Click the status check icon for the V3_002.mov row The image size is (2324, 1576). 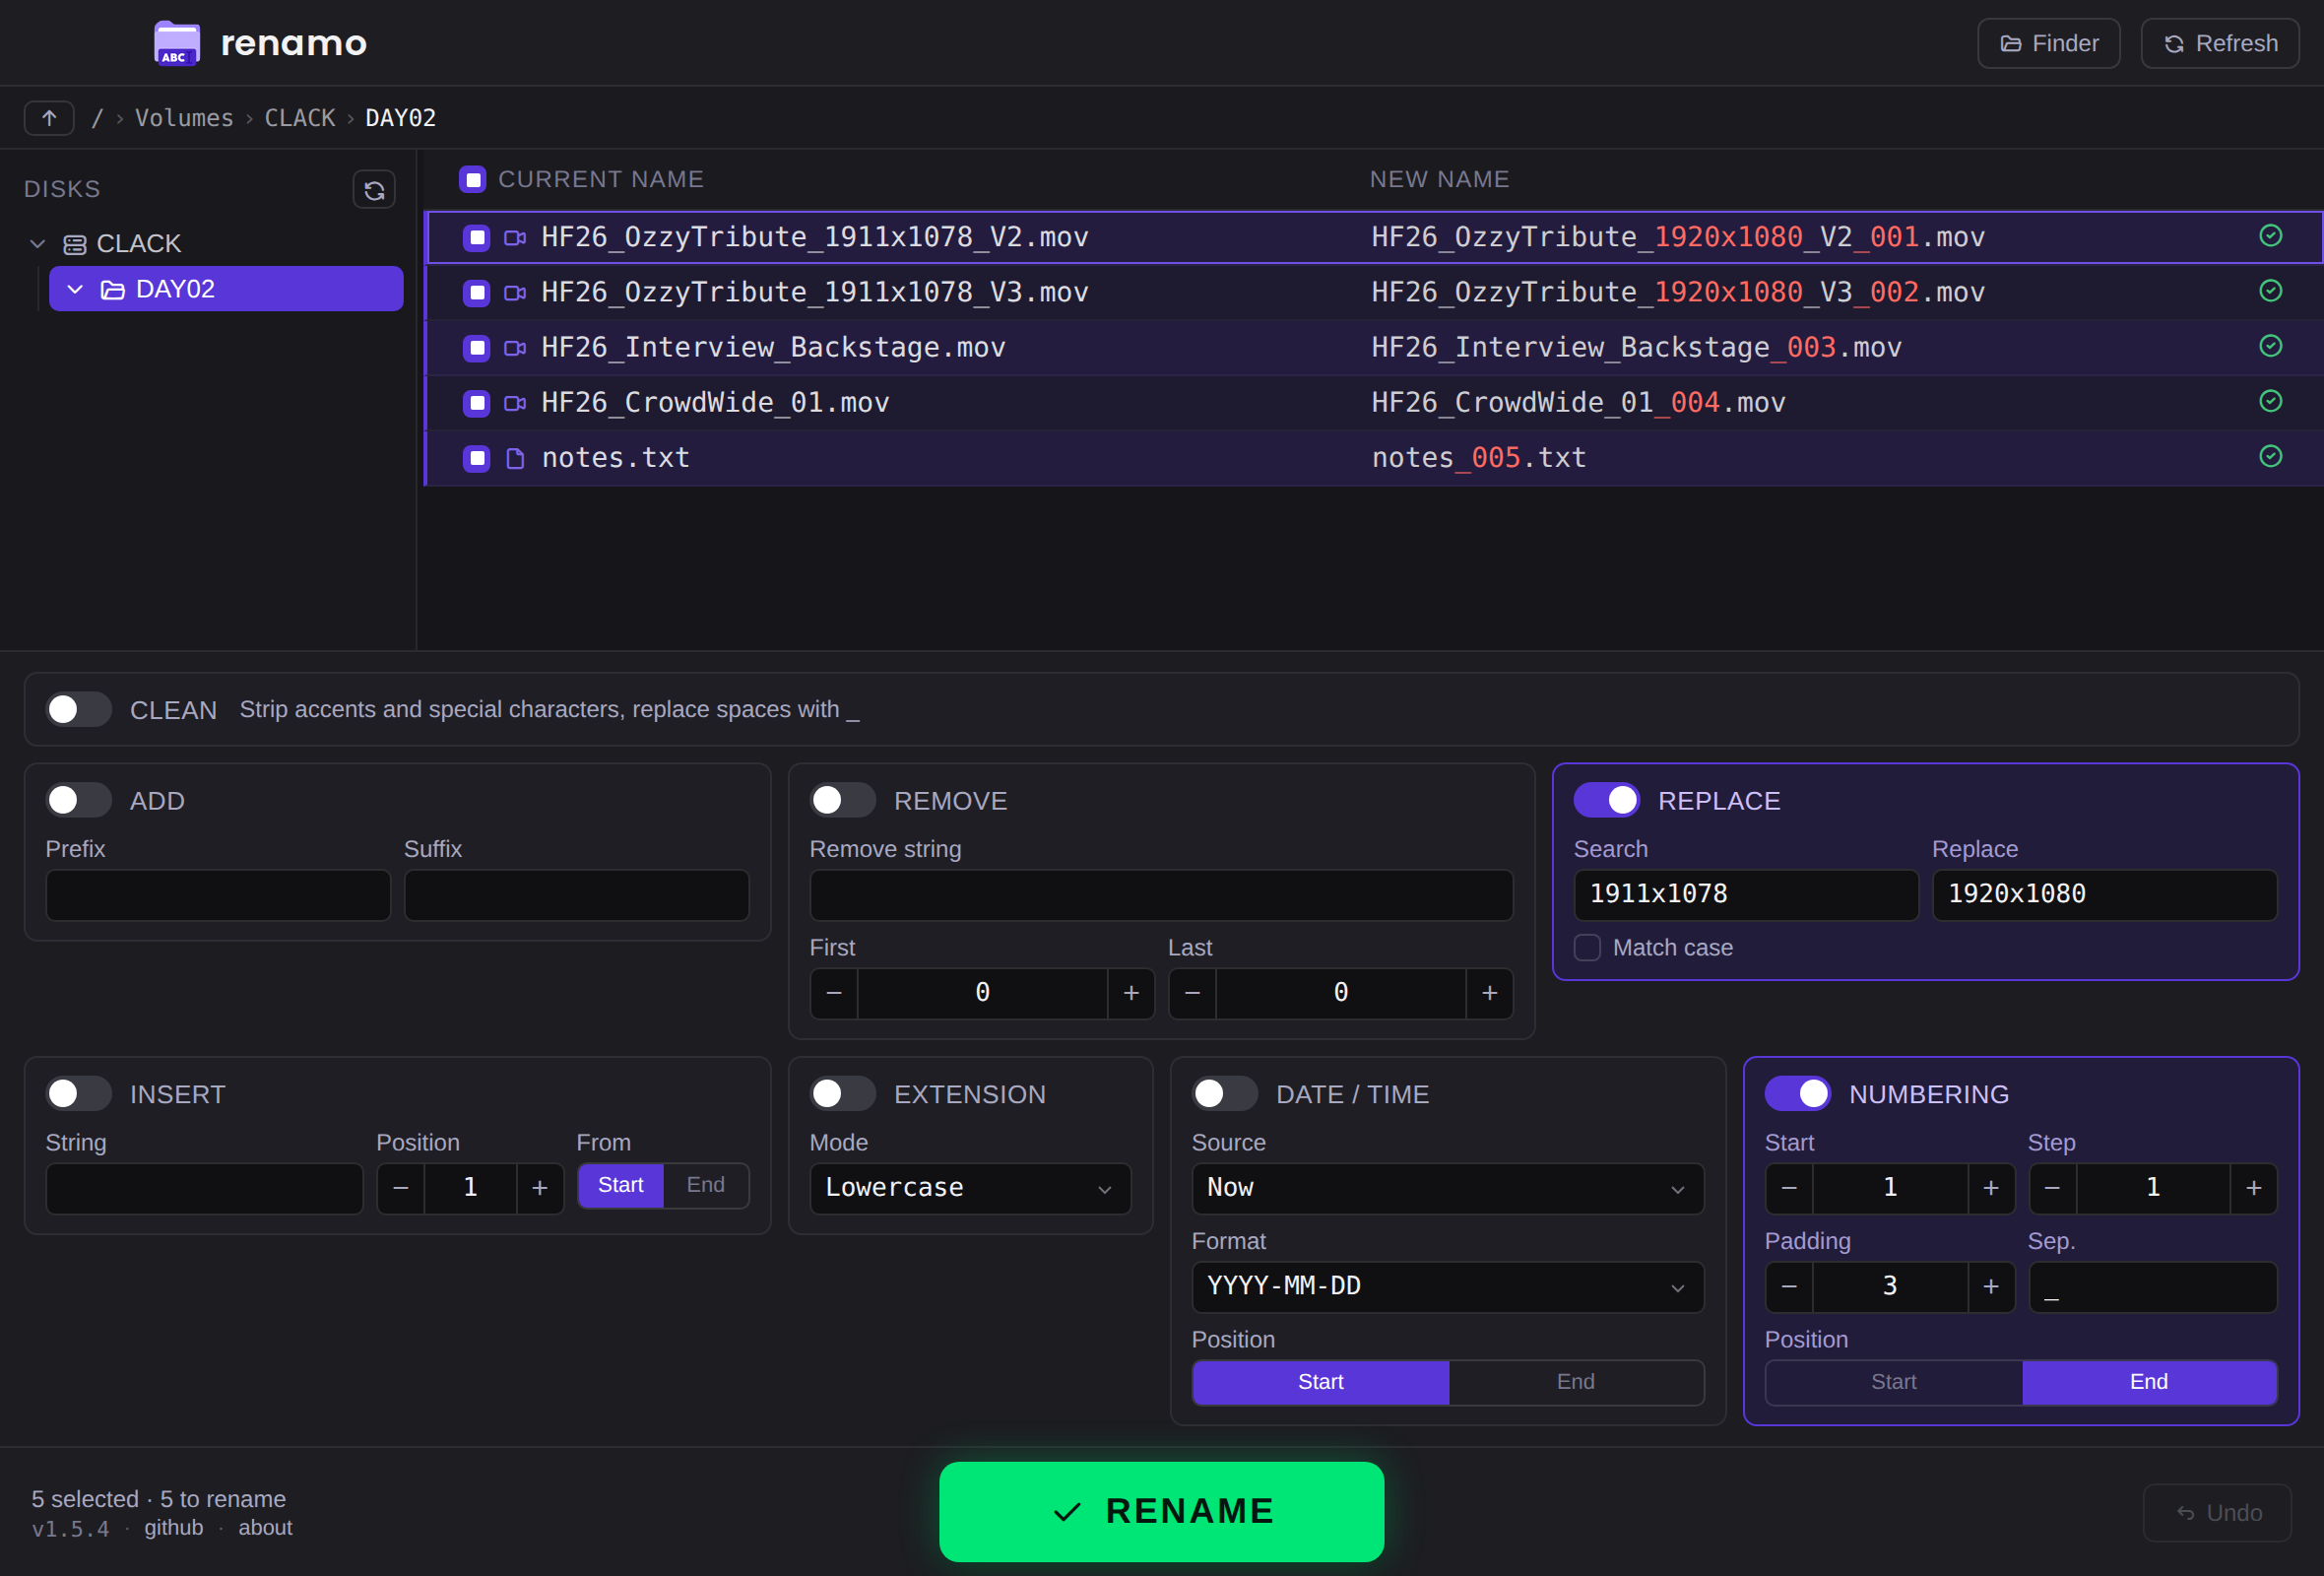[2271, 290]
